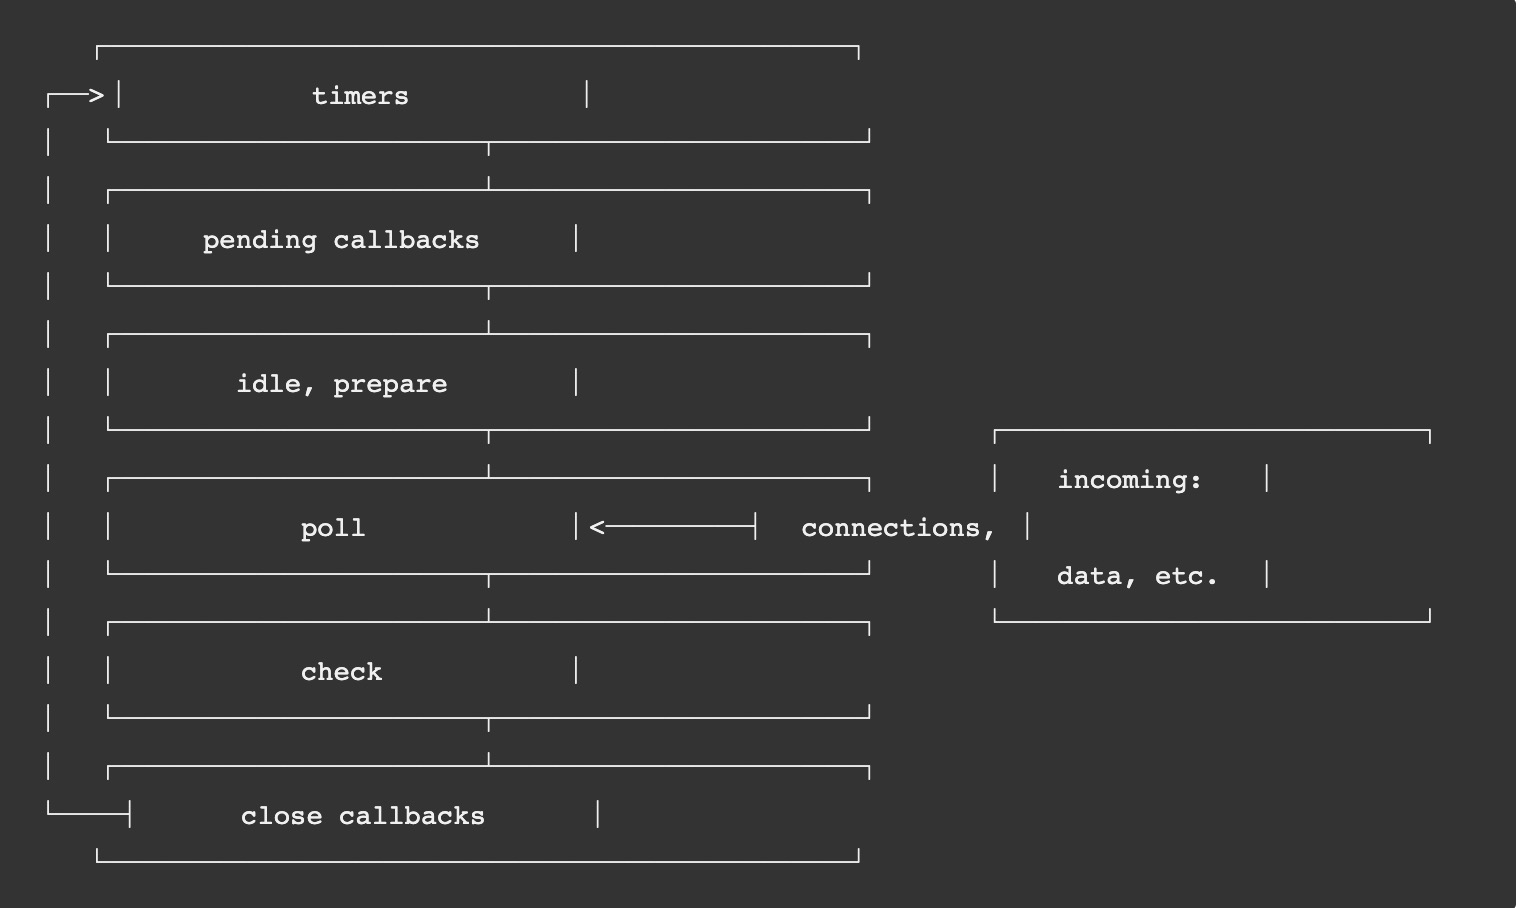Click the close callbacks label

coord(363,816)
